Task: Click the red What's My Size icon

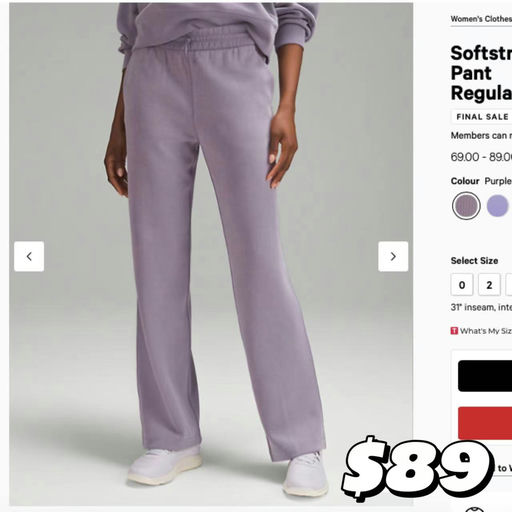Action: (x=454, y=331)
